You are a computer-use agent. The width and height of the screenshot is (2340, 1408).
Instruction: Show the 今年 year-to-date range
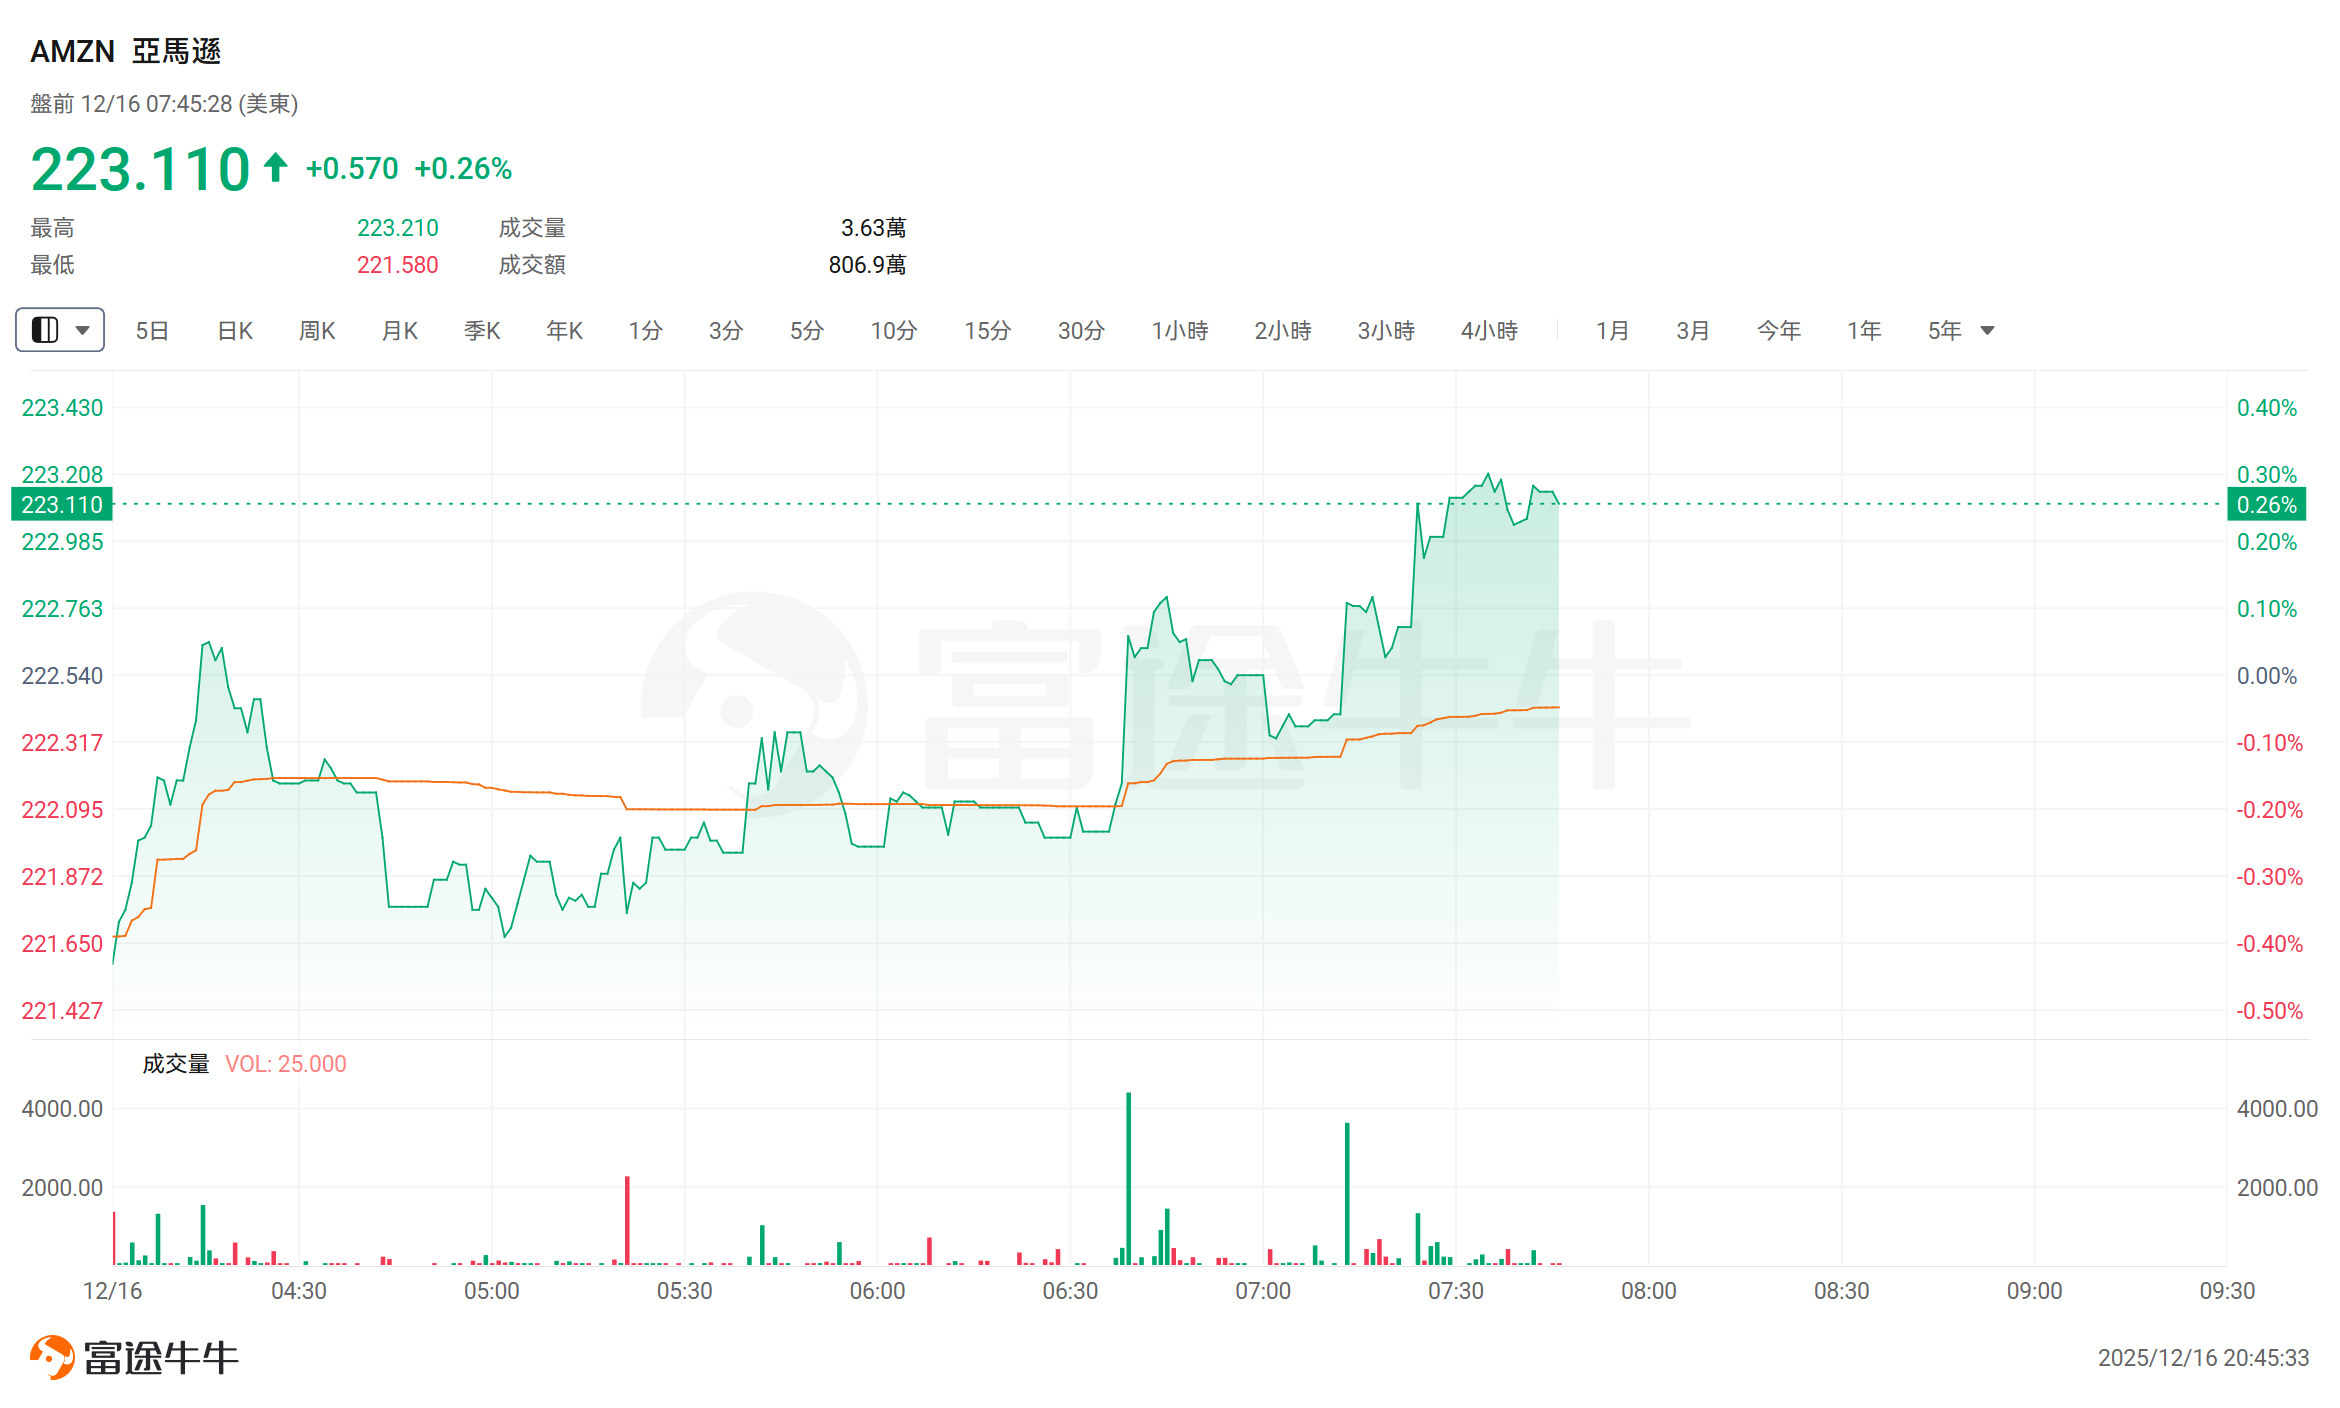[x=1779, y=331]
